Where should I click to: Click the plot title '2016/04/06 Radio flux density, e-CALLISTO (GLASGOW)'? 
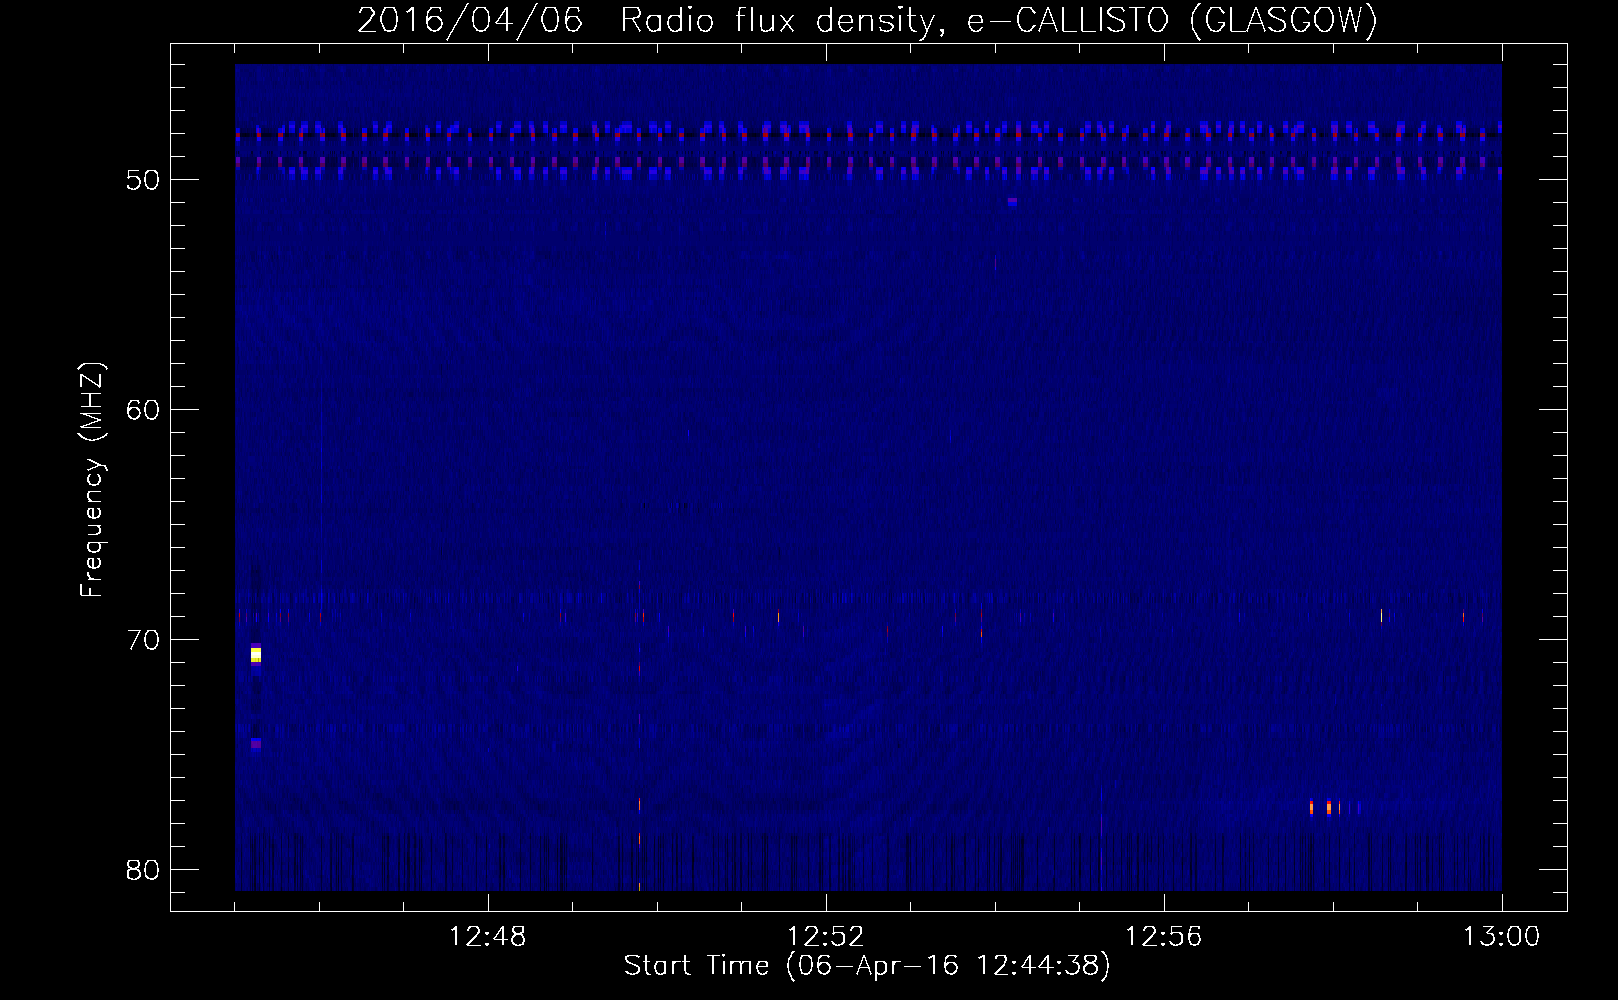click(867, 20)
